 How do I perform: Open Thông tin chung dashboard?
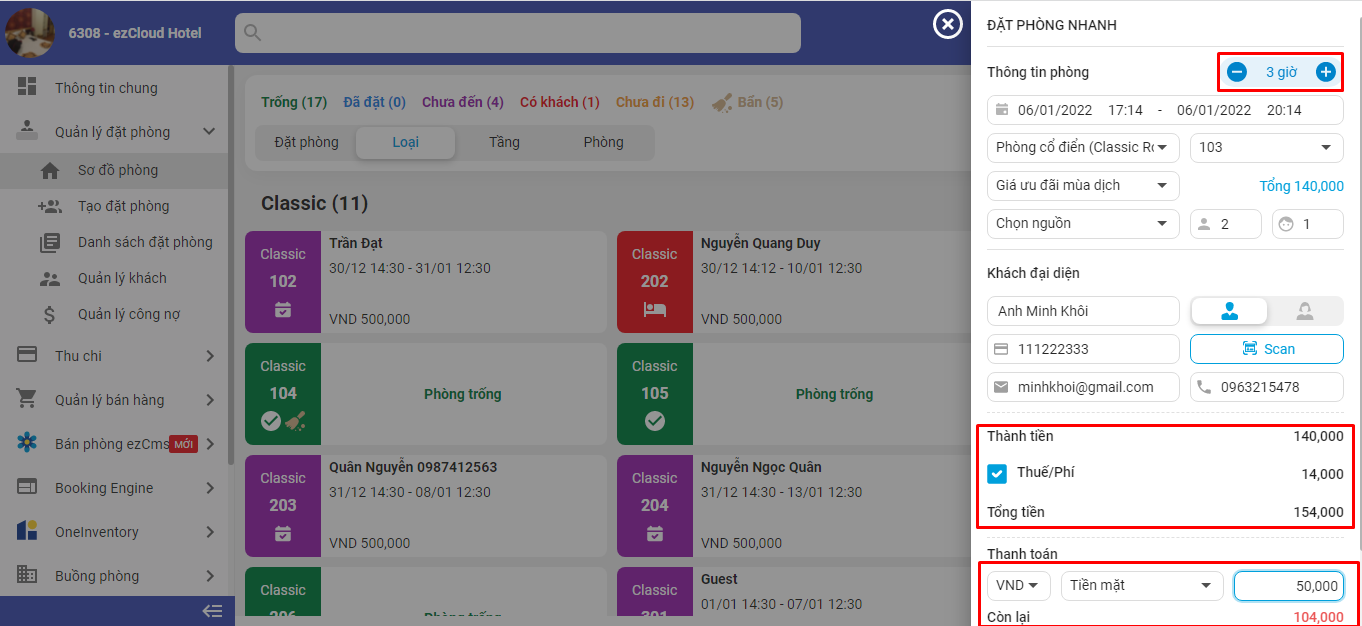[106, 88]
